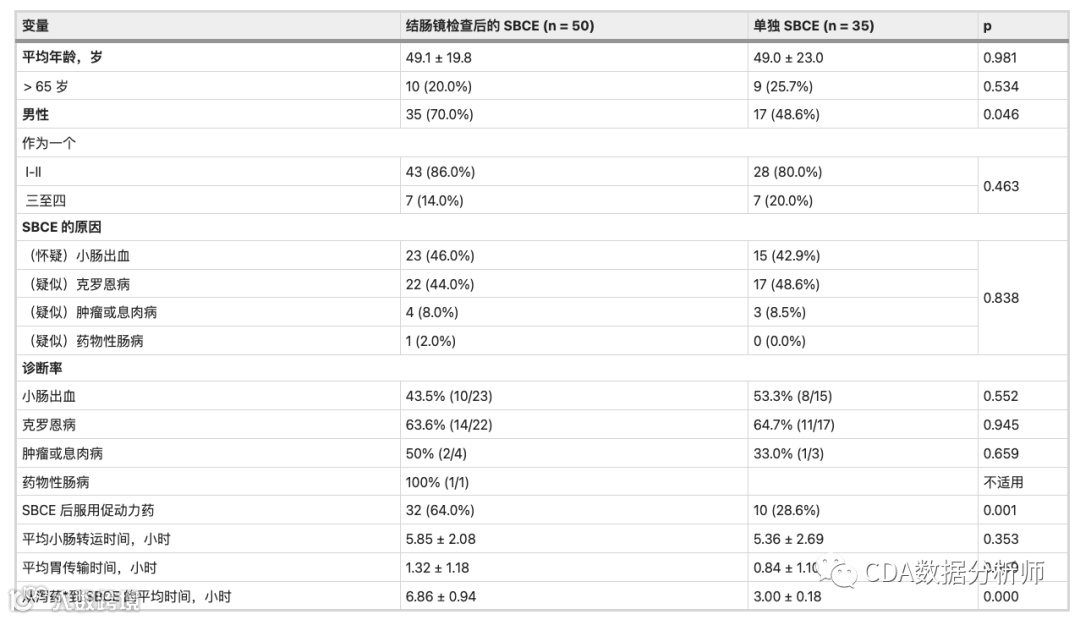1080x620 pixels.
Task: Select the 变量 column header
Action: tap(35, 26)
